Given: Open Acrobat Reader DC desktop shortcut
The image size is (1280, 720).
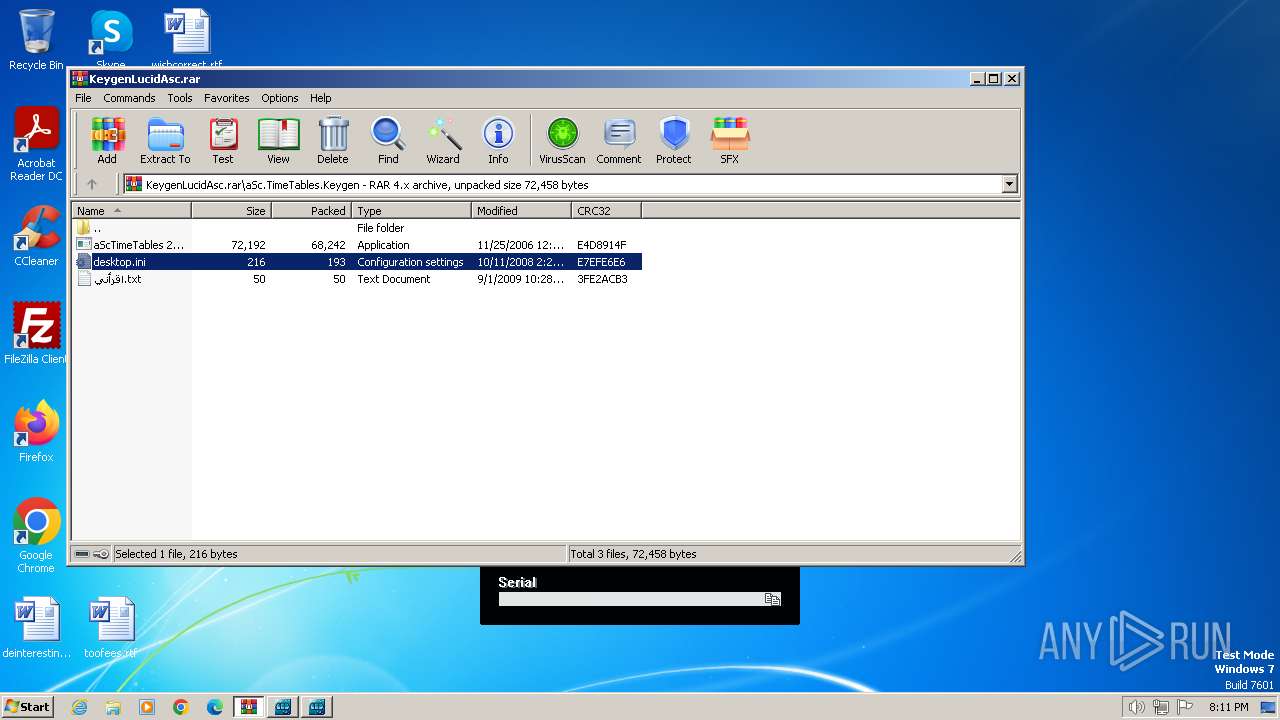Looking at the screenshot, I should click(36, 145).
